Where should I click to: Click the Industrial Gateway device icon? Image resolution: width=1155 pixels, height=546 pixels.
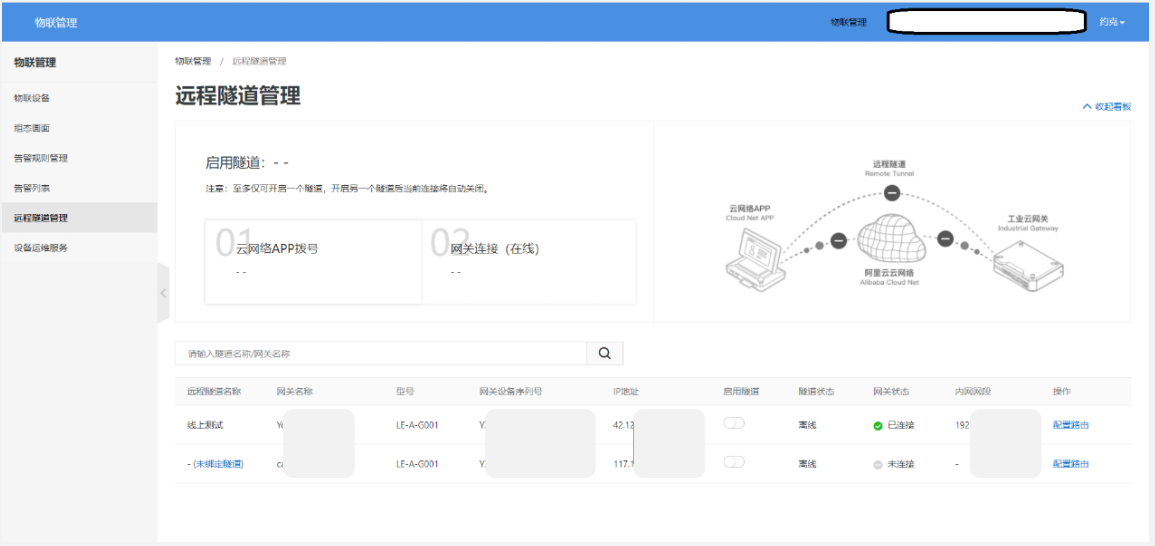point(1027,265)
